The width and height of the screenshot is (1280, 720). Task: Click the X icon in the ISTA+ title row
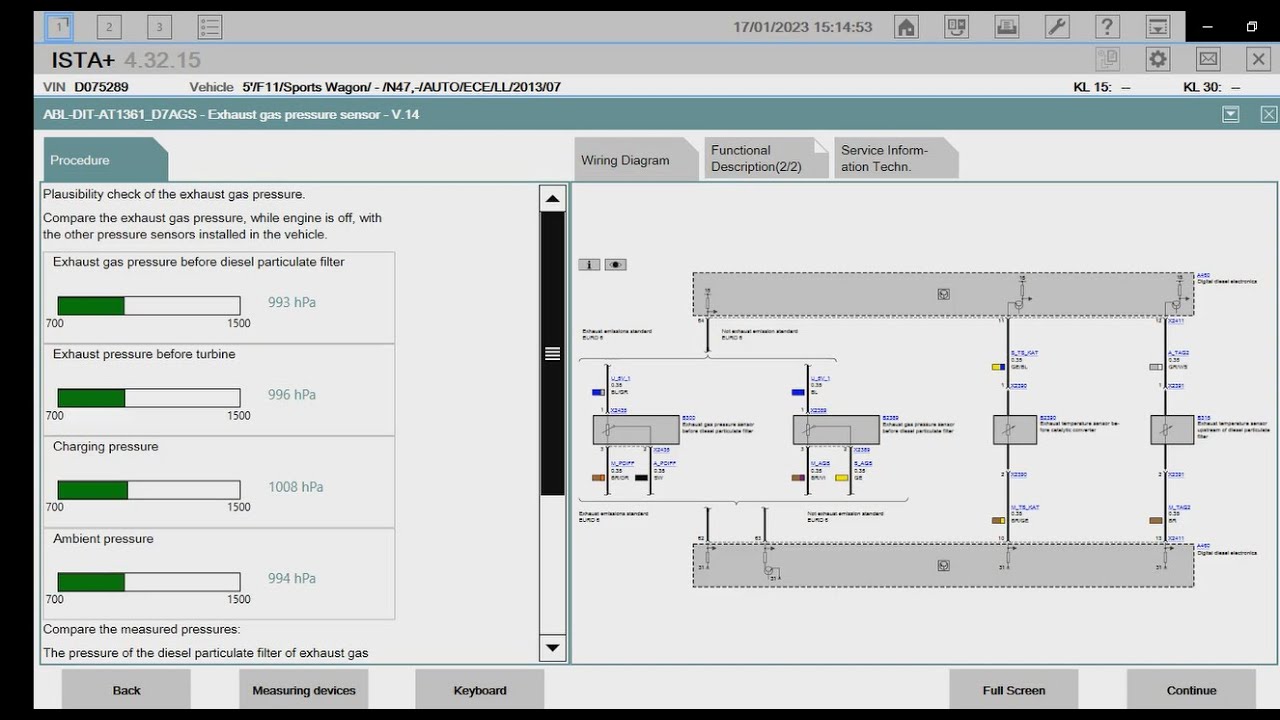[1258, 59]
